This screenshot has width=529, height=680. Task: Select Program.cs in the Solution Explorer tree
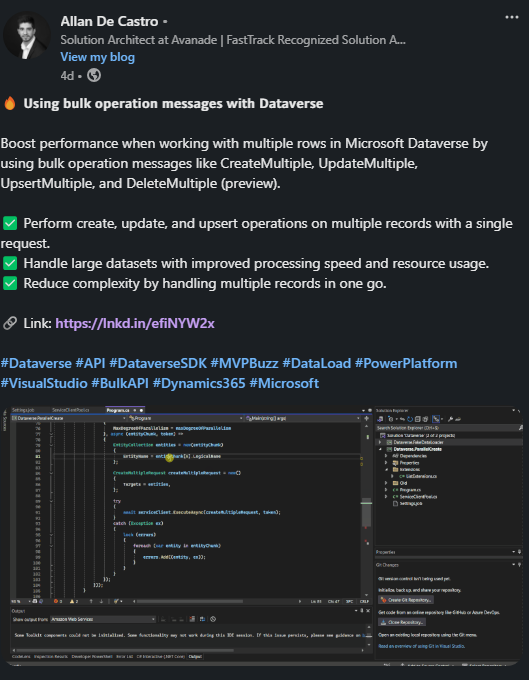pyautogui.click(x=407, y=490)
